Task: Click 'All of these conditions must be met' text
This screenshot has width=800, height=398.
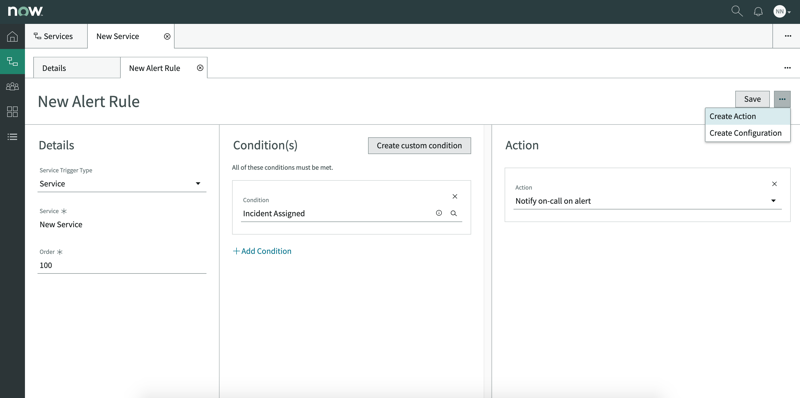Action: [282, 167]
